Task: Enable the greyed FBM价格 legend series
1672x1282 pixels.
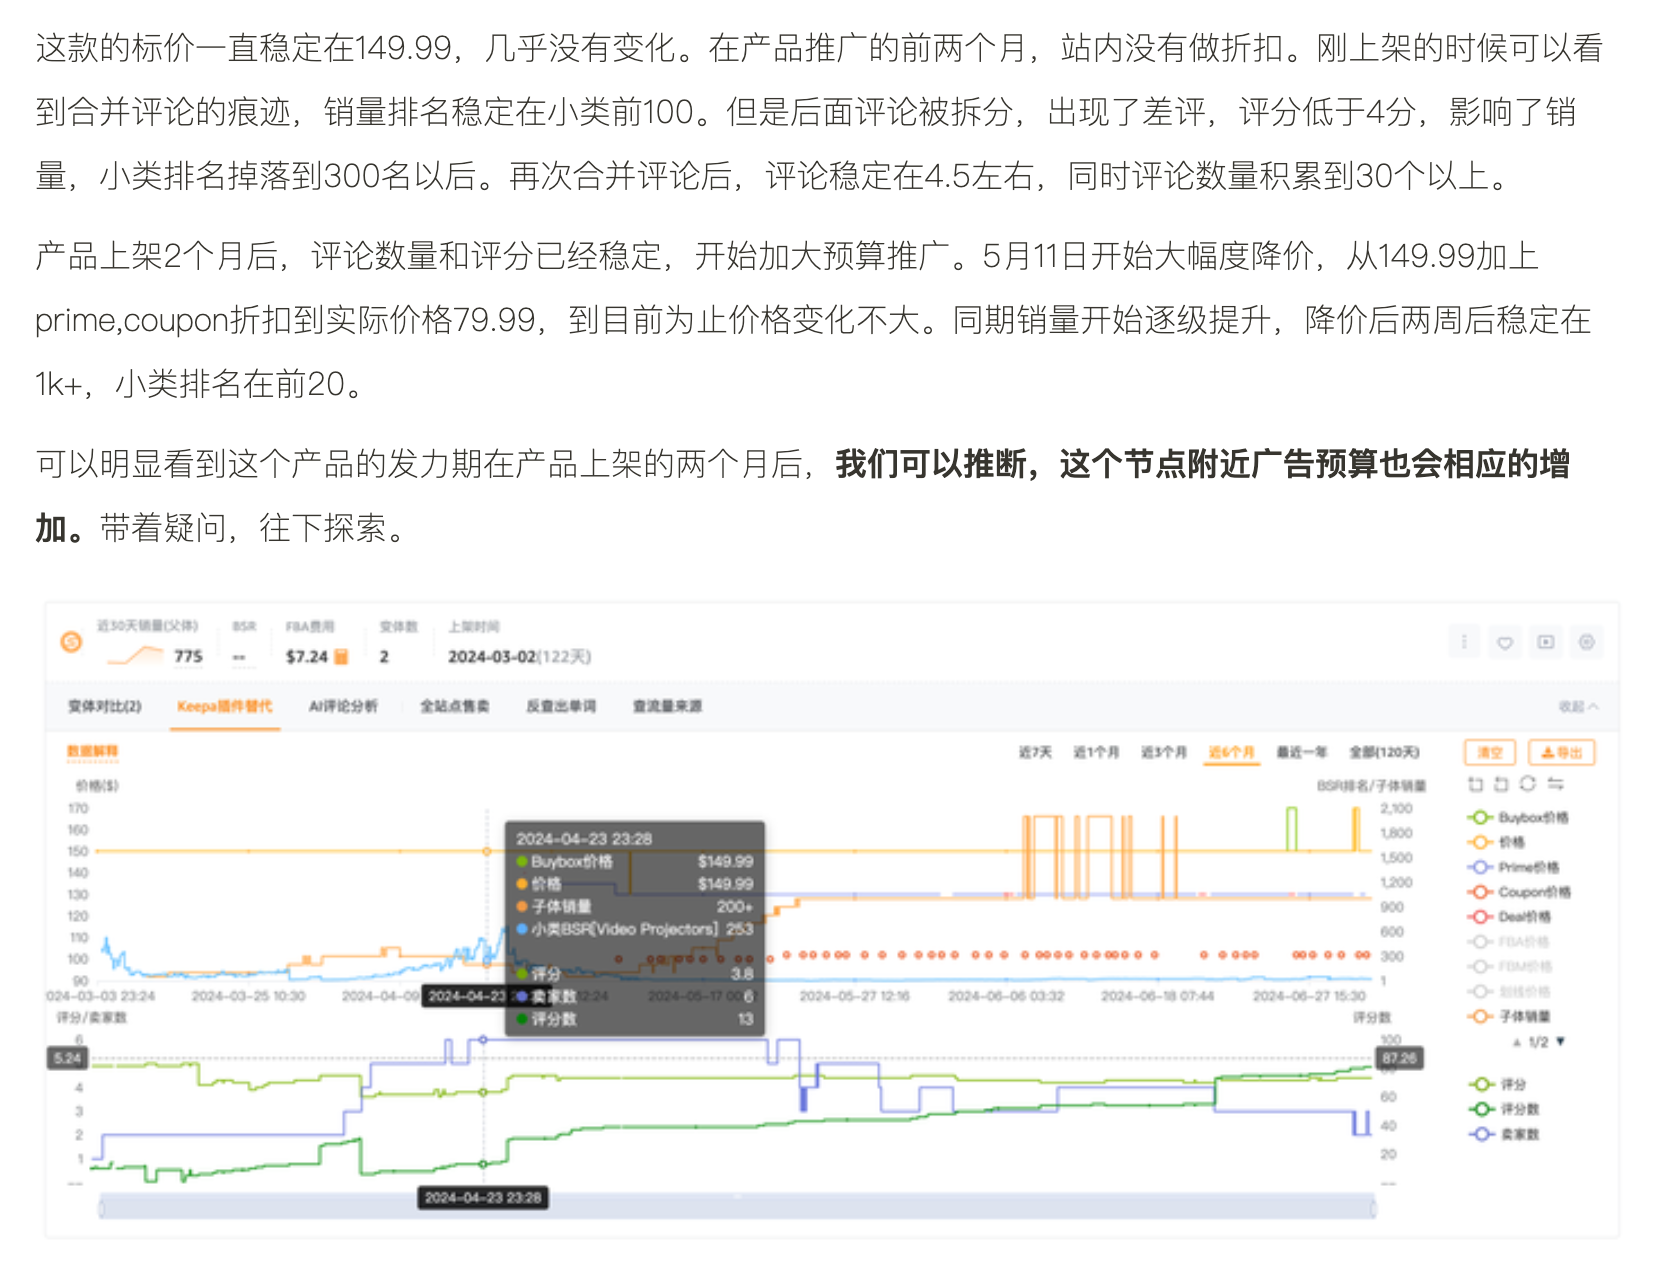Action: coord(1511,966)
